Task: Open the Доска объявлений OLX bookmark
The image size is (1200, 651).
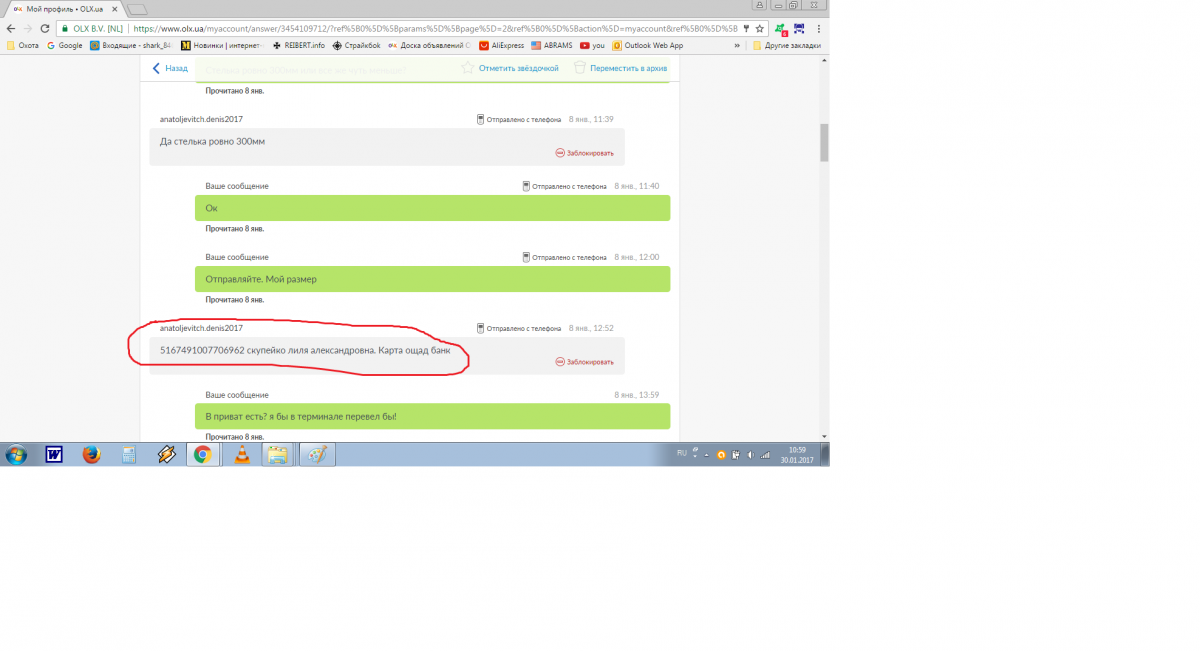Action: [430, 45]
